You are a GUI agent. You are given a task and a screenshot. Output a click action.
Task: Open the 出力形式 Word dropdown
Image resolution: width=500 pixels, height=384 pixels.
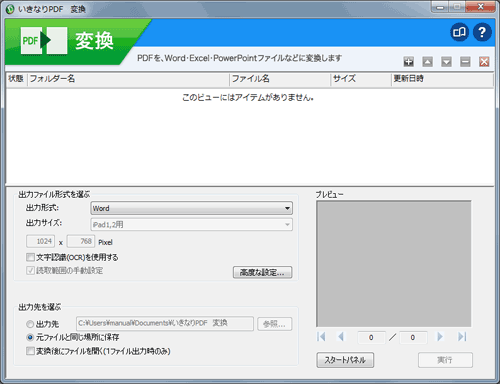coord(192,208)
